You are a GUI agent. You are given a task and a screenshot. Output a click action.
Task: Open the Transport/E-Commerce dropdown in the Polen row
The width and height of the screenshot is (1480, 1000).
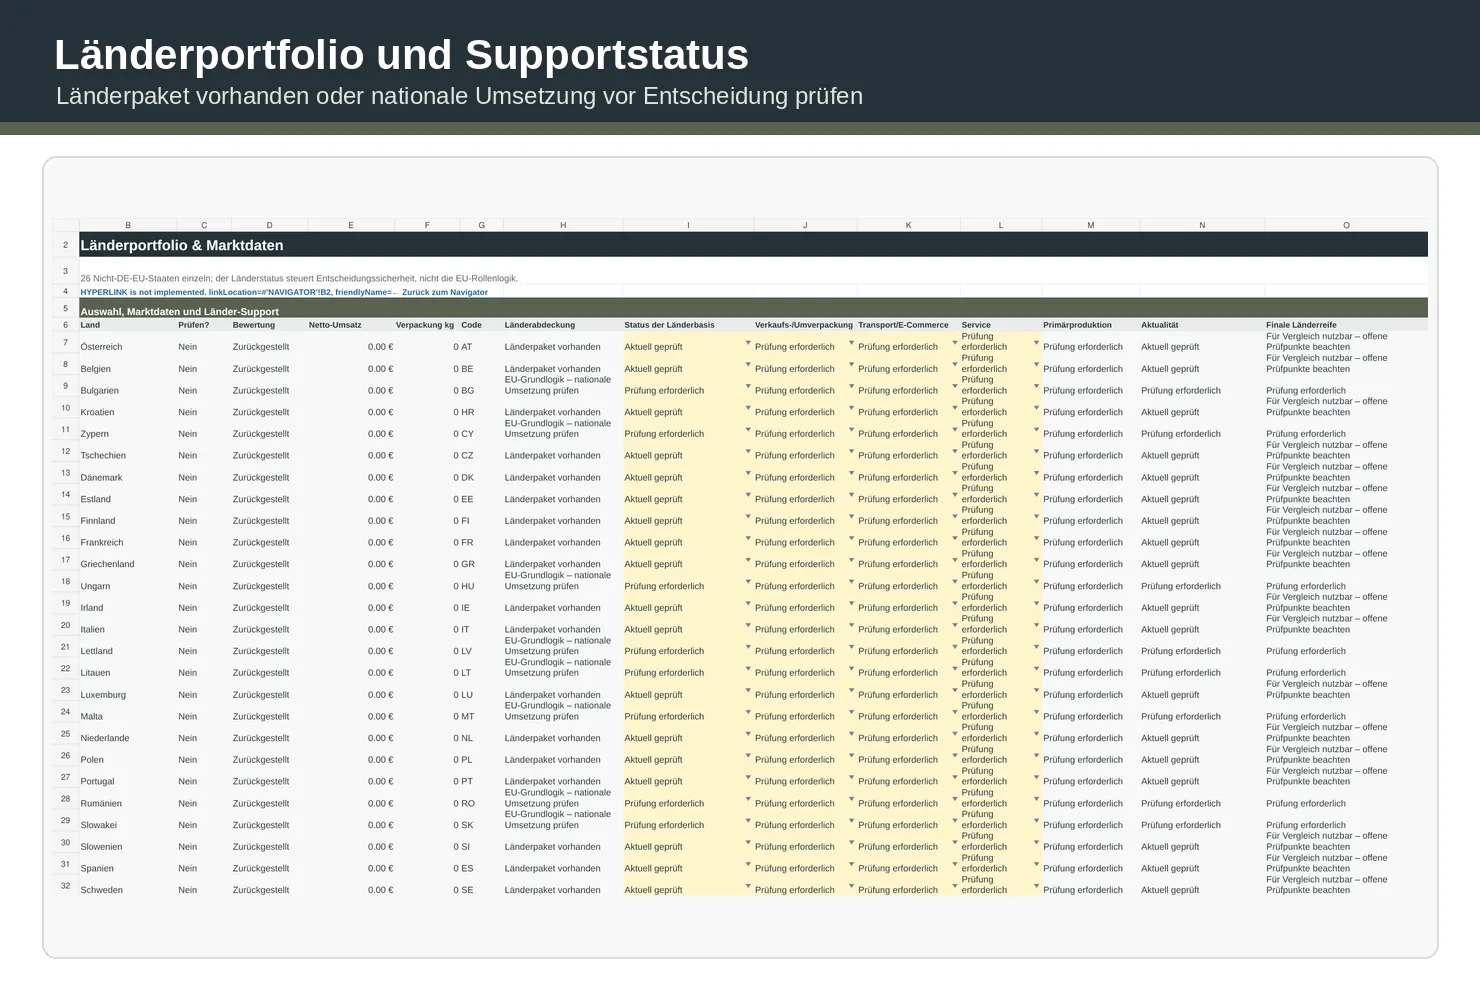(x=955, y=756)
